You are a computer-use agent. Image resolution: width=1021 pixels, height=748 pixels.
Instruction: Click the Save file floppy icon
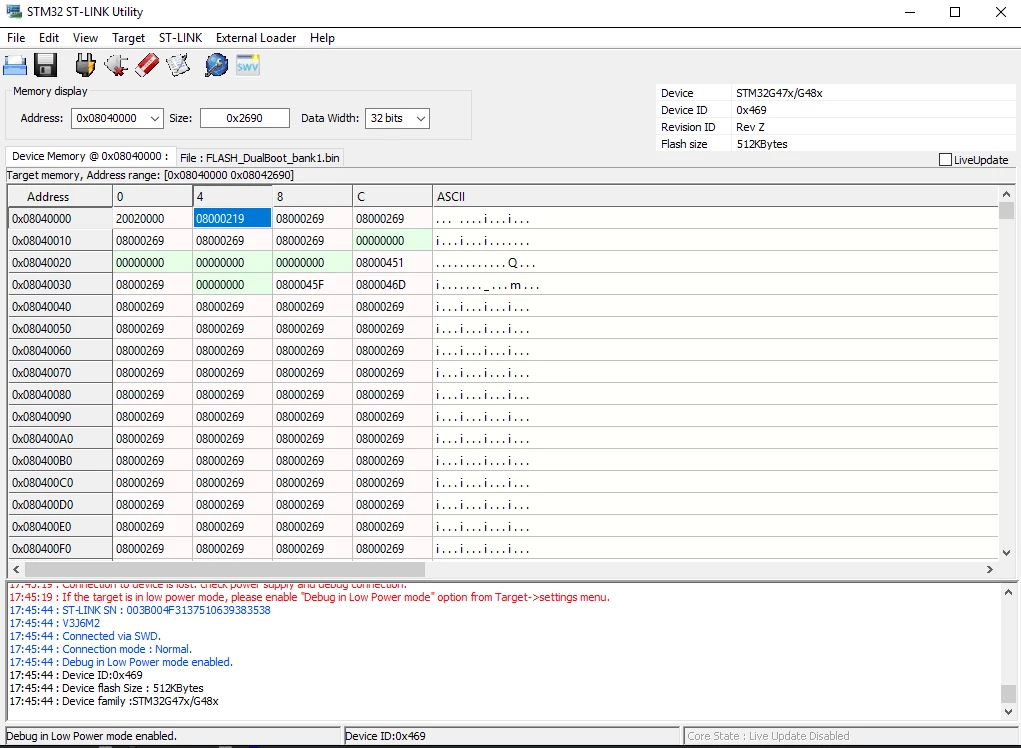[46, 66]
